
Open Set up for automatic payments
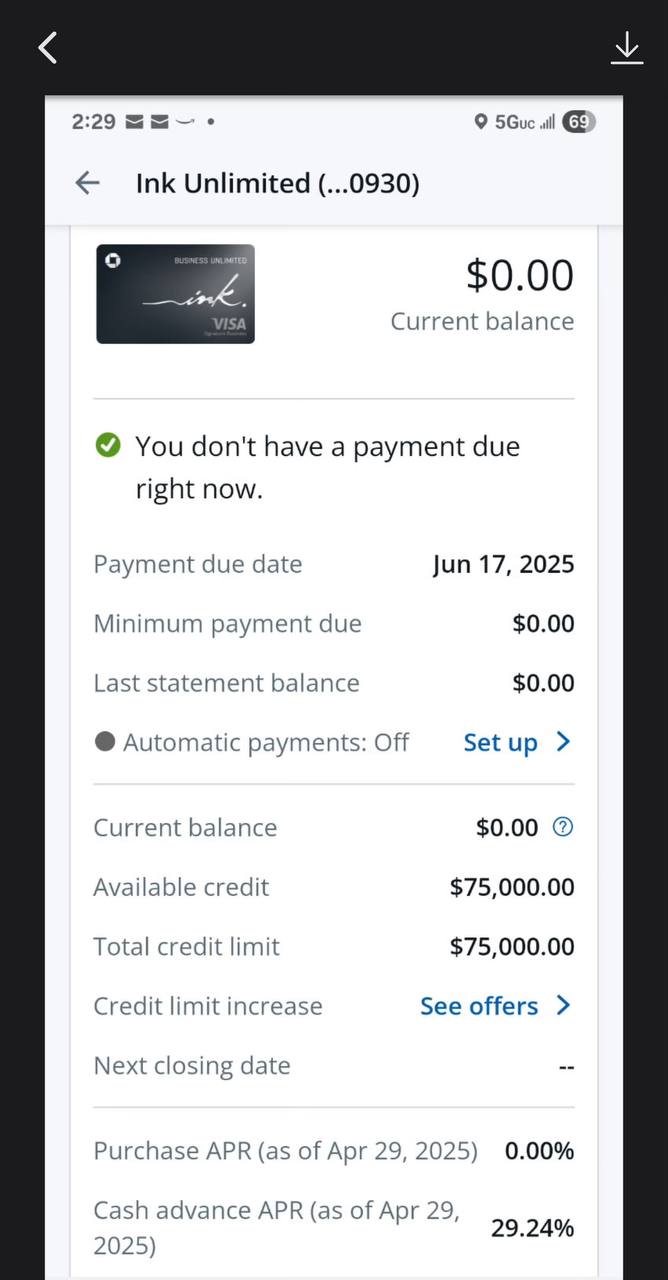coord(501,742)
